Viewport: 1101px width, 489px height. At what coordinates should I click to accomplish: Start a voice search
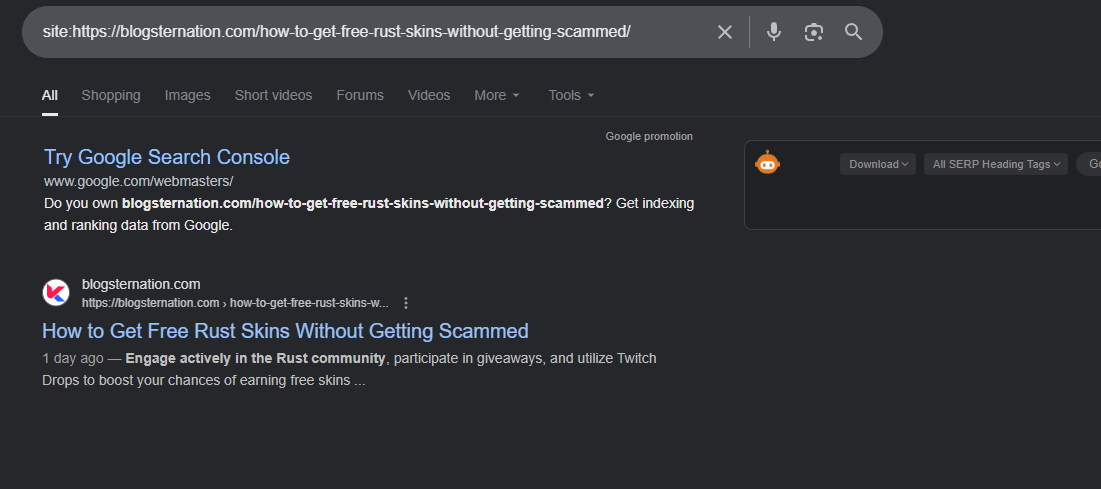click(x=773, y=32)
